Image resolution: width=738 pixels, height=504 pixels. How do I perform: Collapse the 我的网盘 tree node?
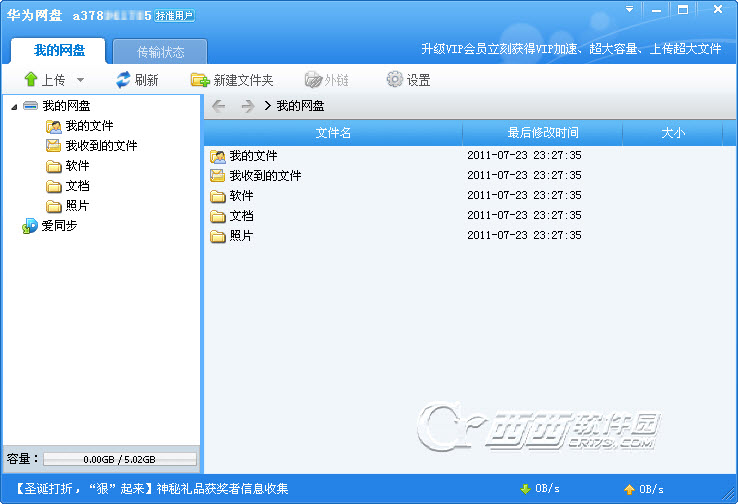point(14,107)
